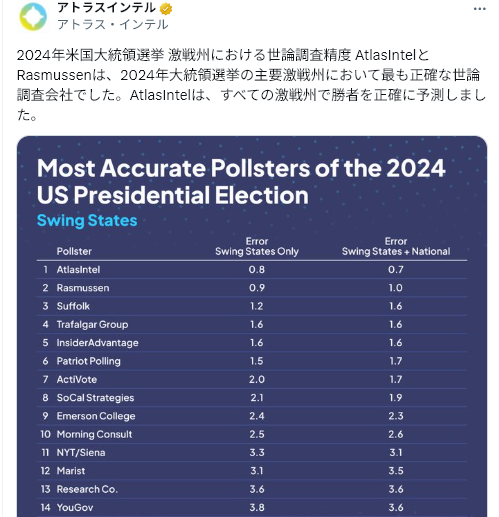The height and width of the screenshot is (517, 499).
Task: Click the Trafalgar Group row label
Action: [92, 325]
